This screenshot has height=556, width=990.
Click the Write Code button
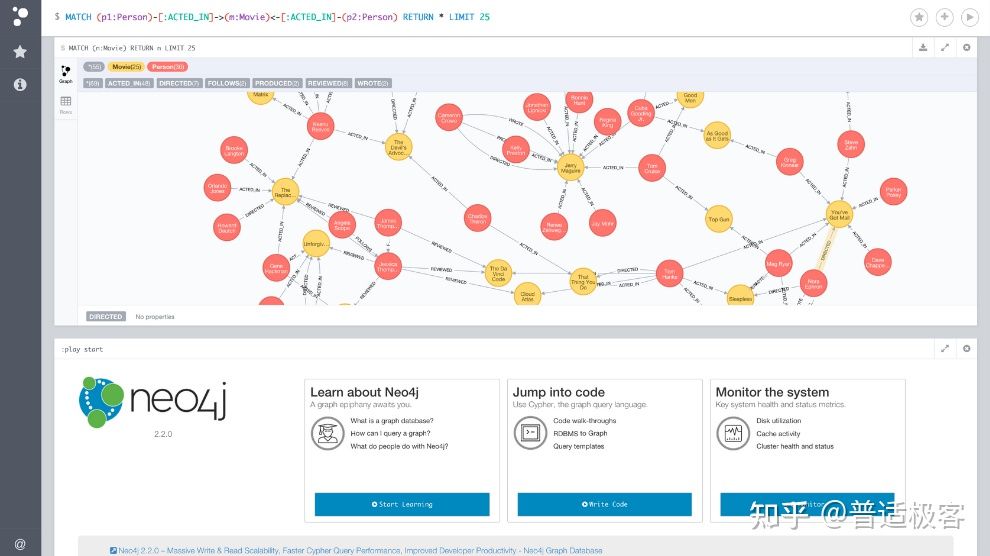605,504
